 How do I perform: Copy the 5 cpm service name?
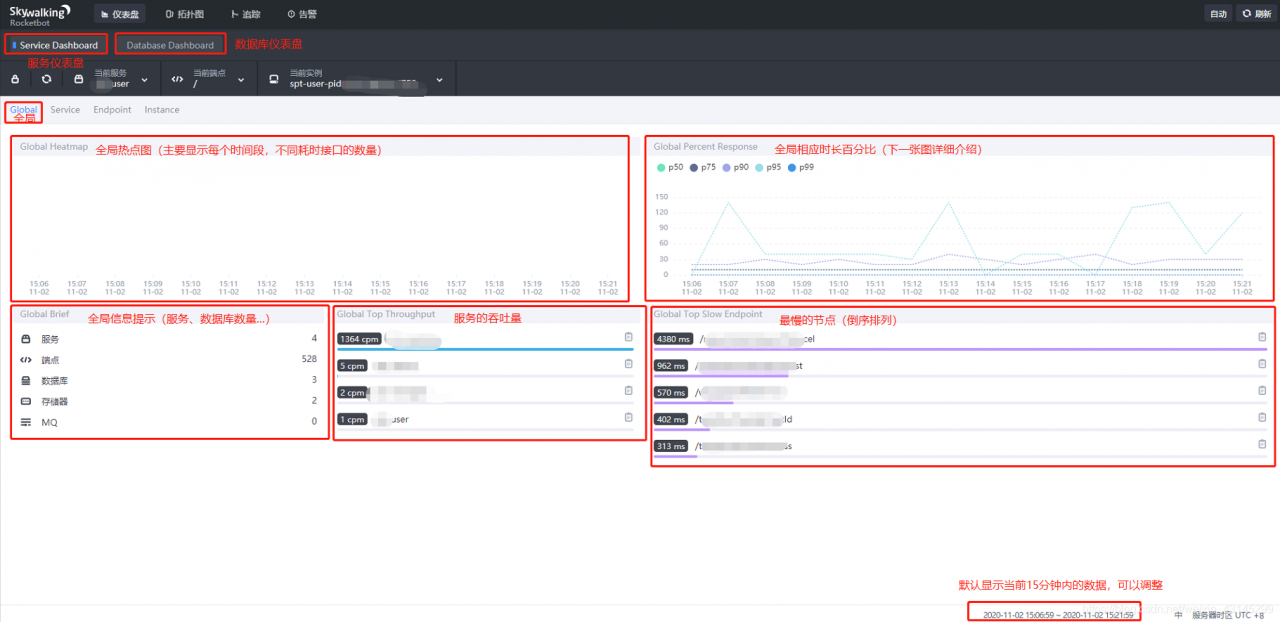[629, 364]
